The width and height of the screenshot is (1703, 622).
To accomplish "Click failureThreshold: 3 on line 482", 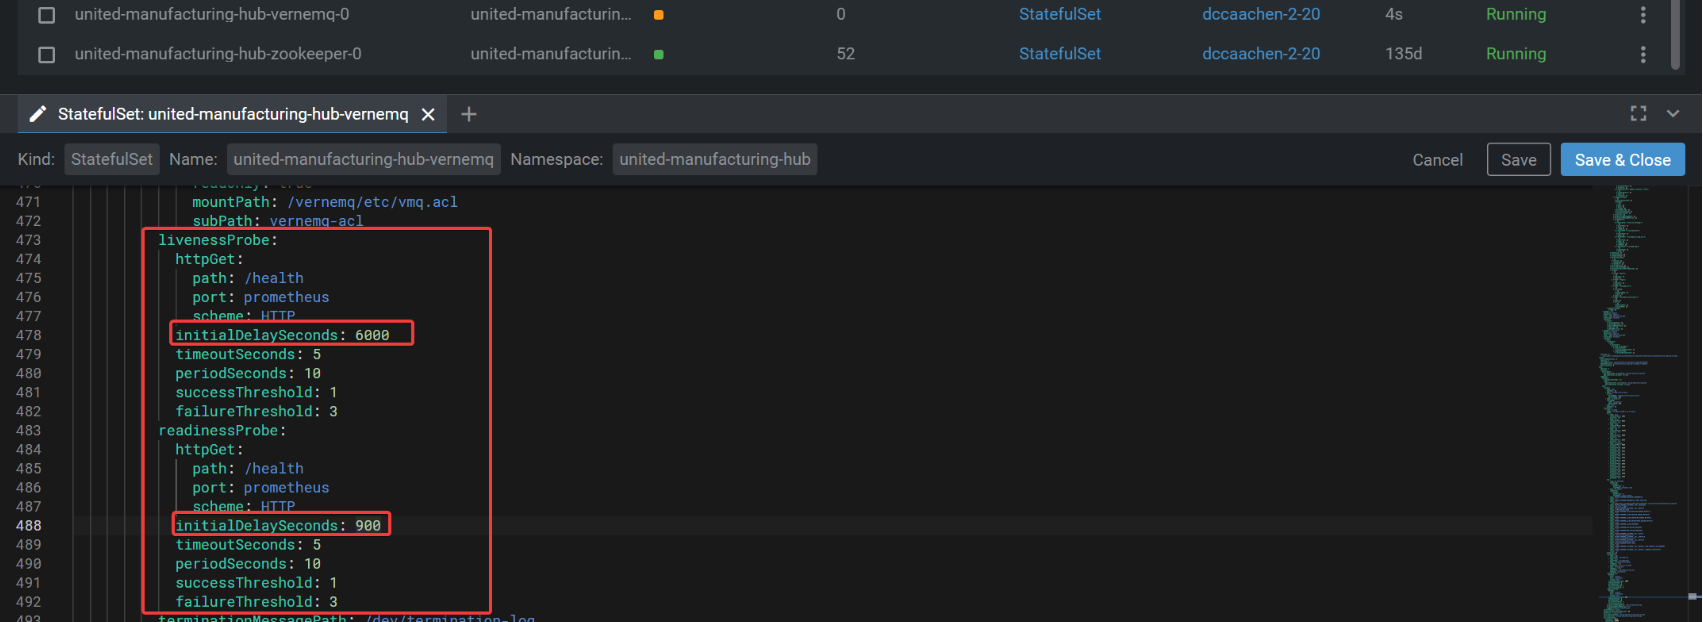I will point(256,411).
